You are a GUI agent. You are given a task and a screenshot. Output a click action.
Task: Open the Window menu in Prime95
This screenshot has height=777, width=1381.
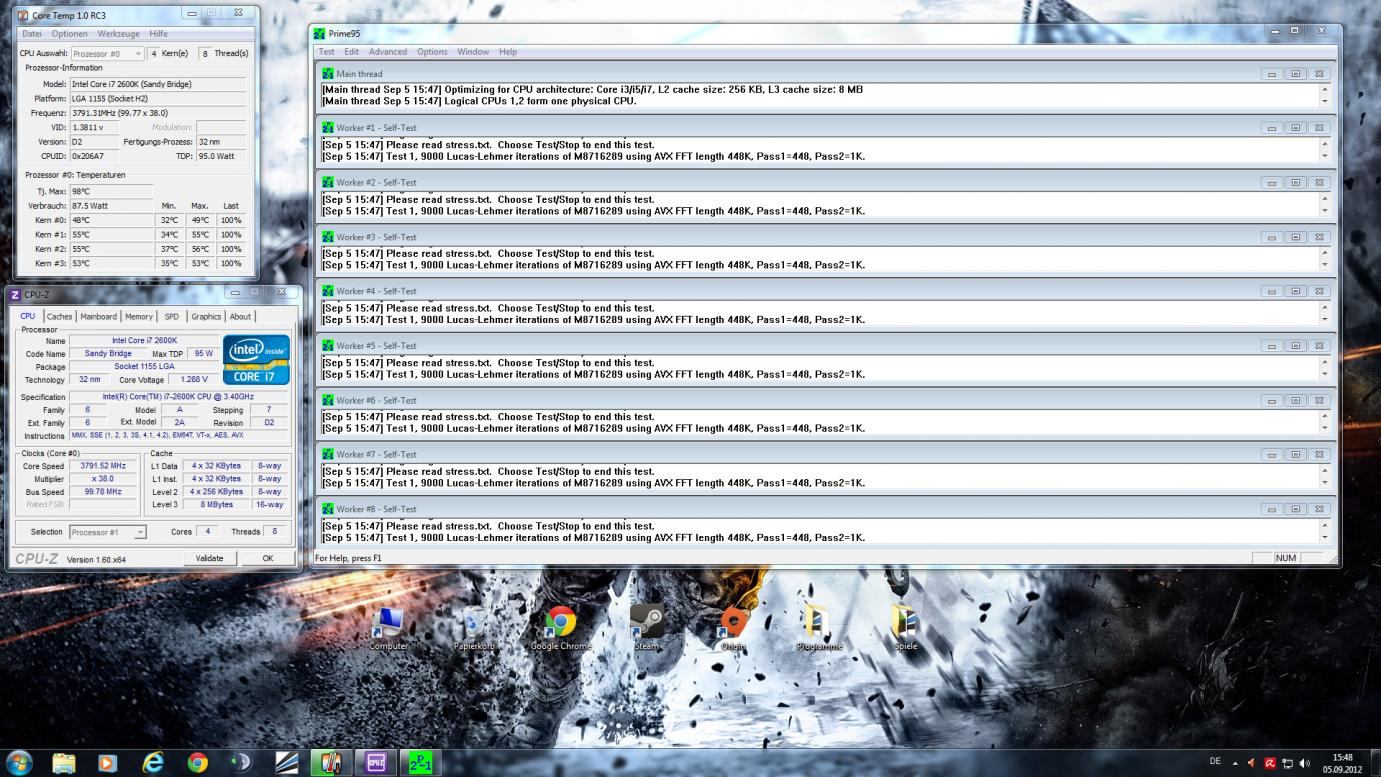tap(473, 52)
